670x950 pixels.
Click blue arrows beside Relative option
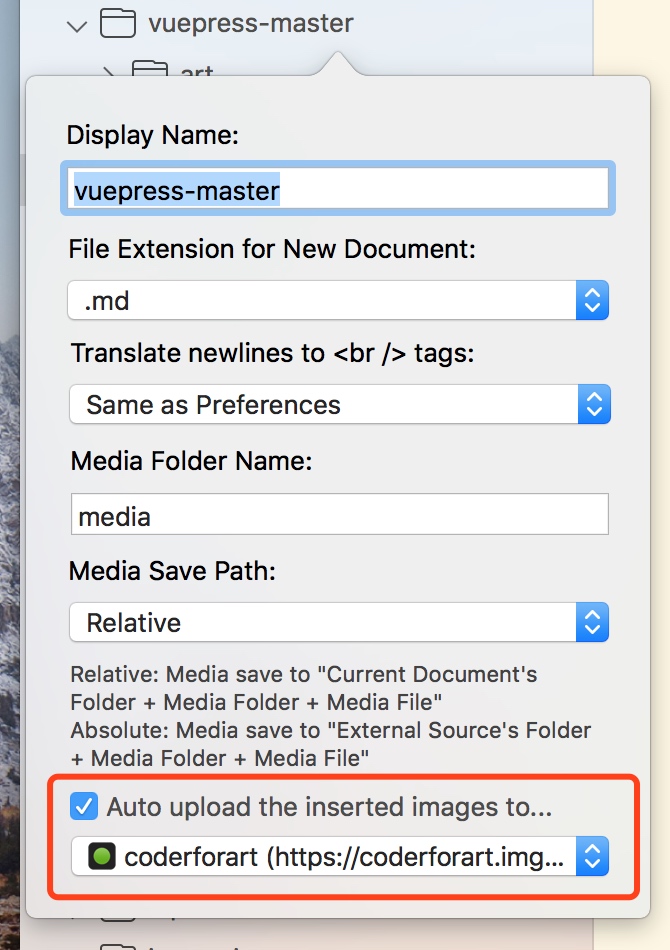point(592,623)
